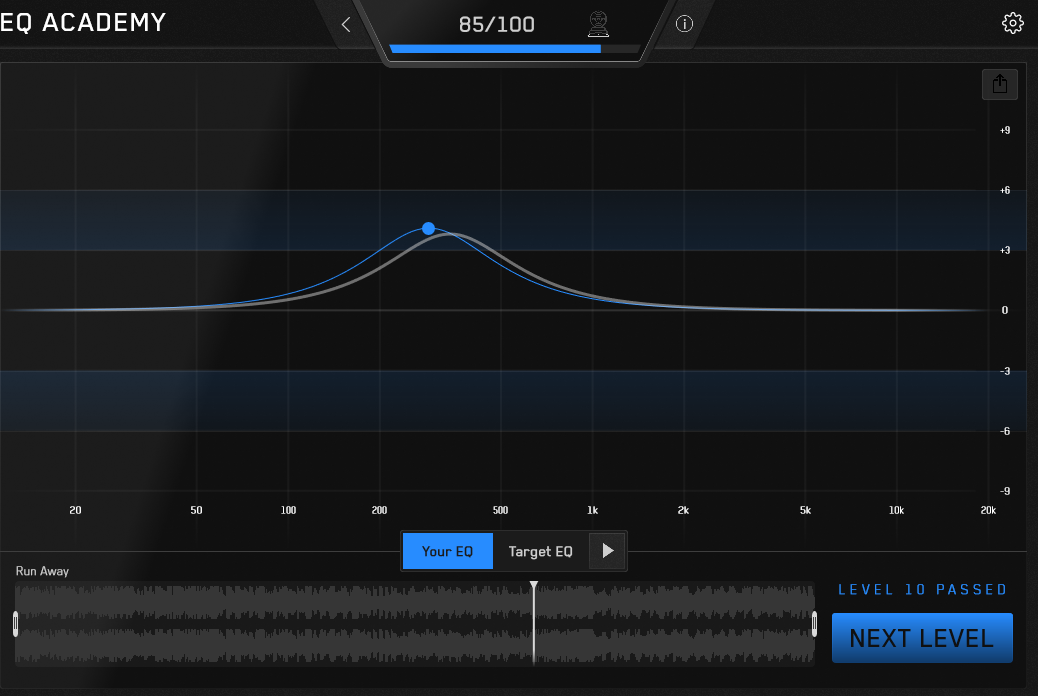Image resolution: width=1038 pixels, height=696 pixels.
Task: Click the right waveform loop handle
Action: tap(814, 624)
